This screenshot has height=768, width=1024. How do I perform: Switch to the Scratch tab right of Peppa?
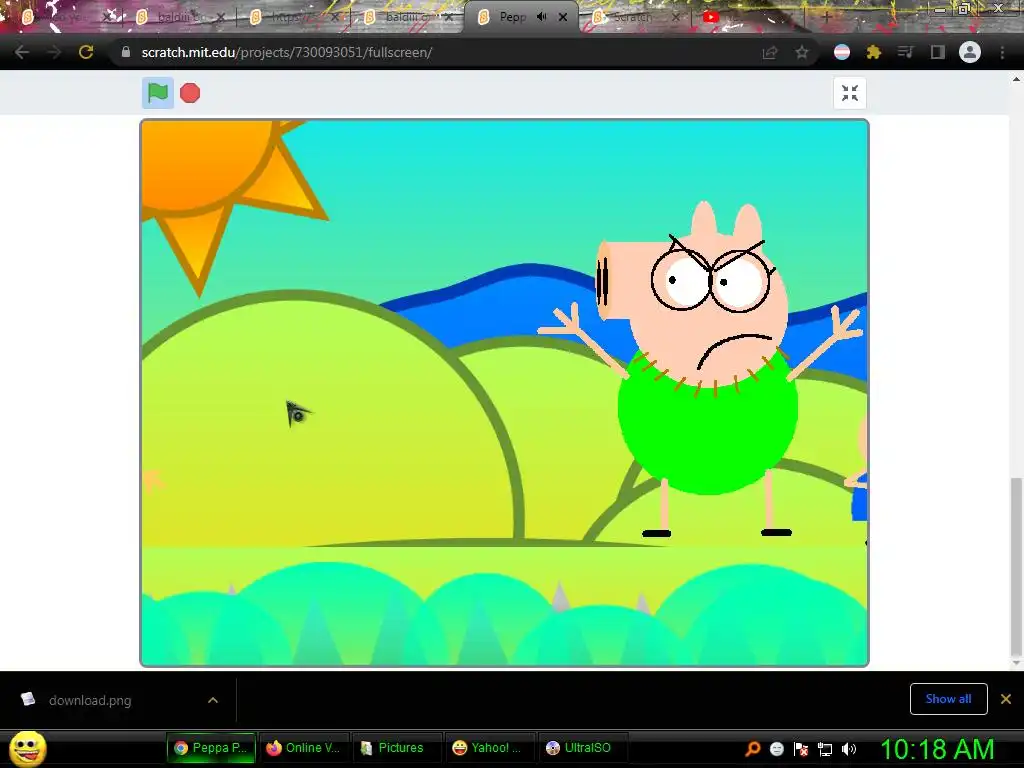tap(633, 17)
